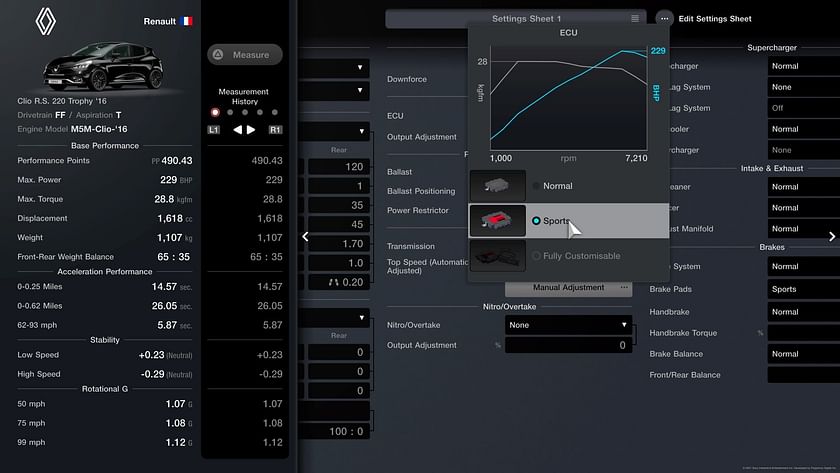Go to next measurement with right arrow
Image resolution: width=840 pixels, height=473 pixels.
coord(251,130)
